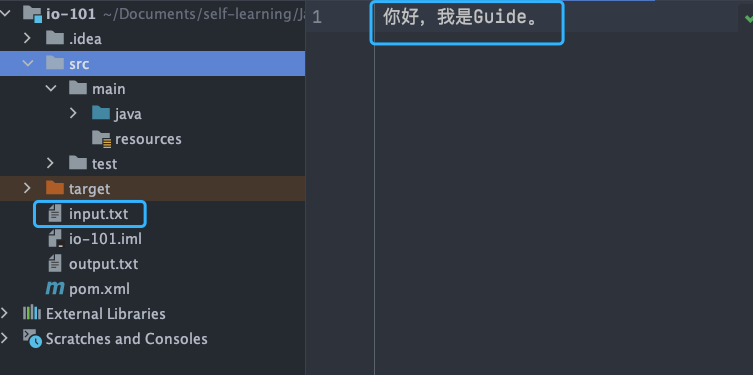
Task: Expand the target folder chevron
Action: (x=27, y=188)
